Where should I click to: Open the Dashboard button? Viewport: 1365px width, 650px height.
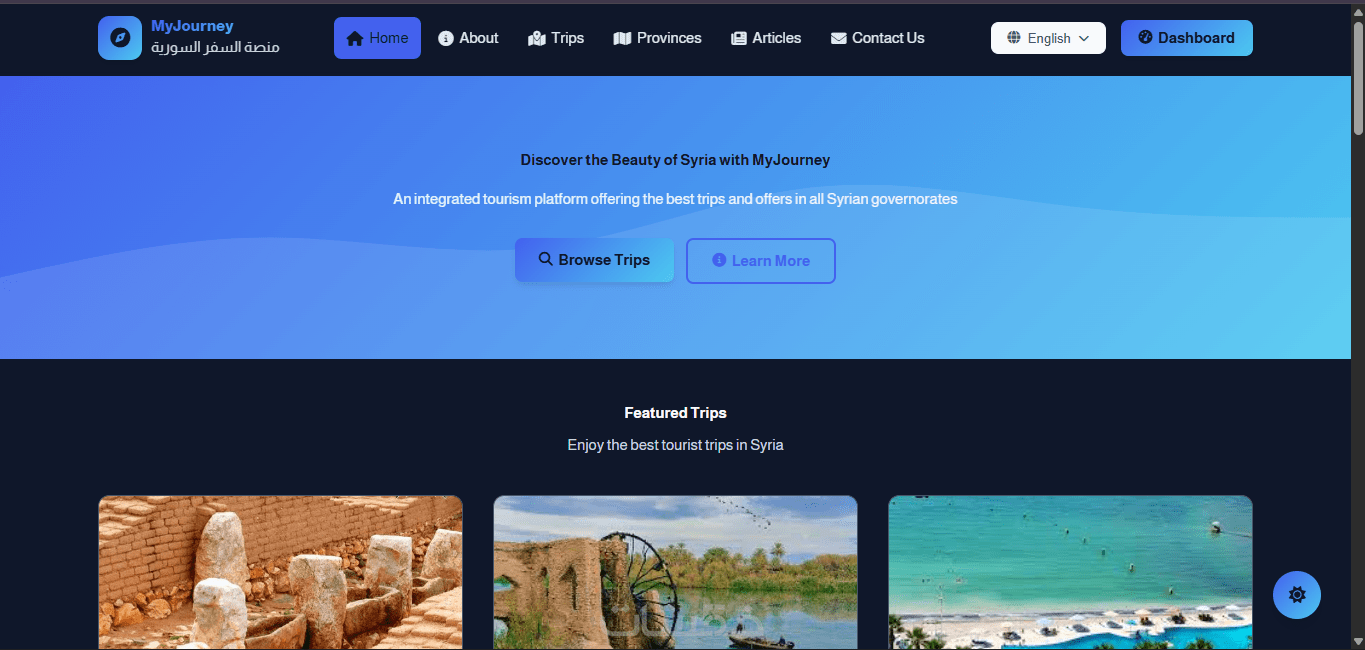coord(1187,38)
